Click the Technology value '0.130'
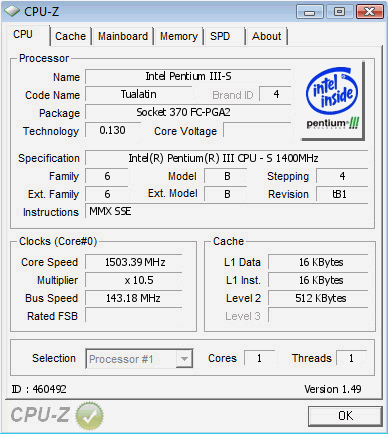This screenshot has height=434, width=388. pos(113,130)
